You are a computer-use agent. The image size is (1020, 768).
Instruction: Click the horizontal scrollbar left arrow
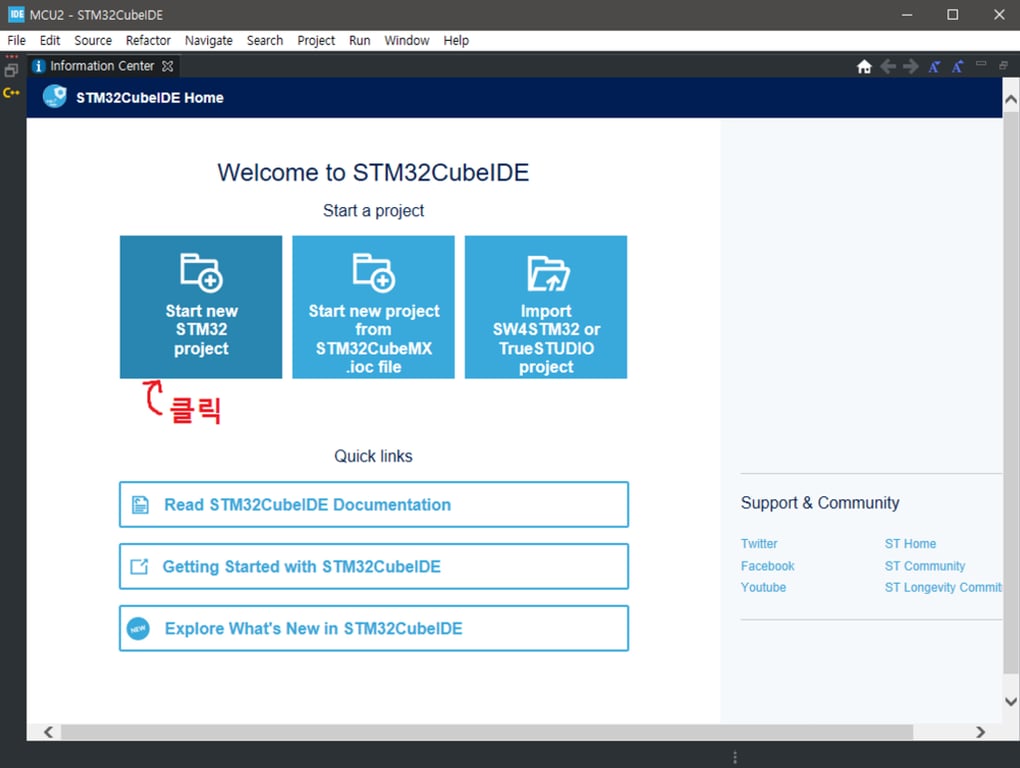tap(48, 732)
